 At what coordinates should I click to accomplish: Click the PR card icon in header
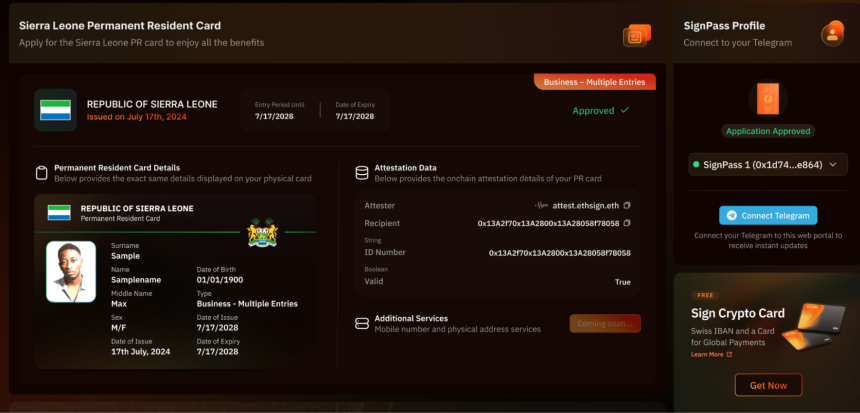(637, 36)
